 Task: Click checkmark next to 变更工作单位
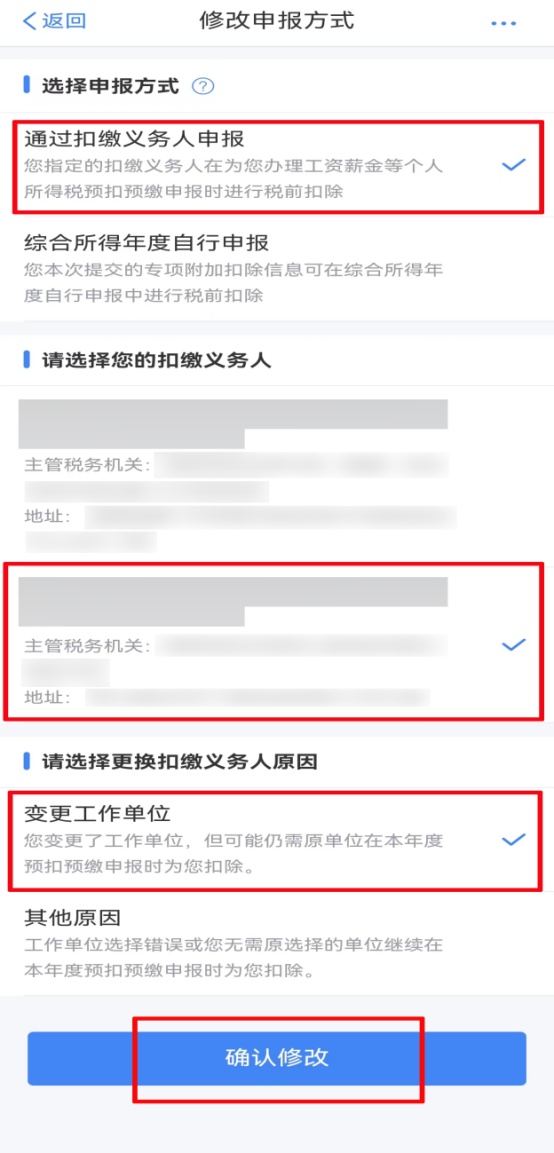pos(513,840)
